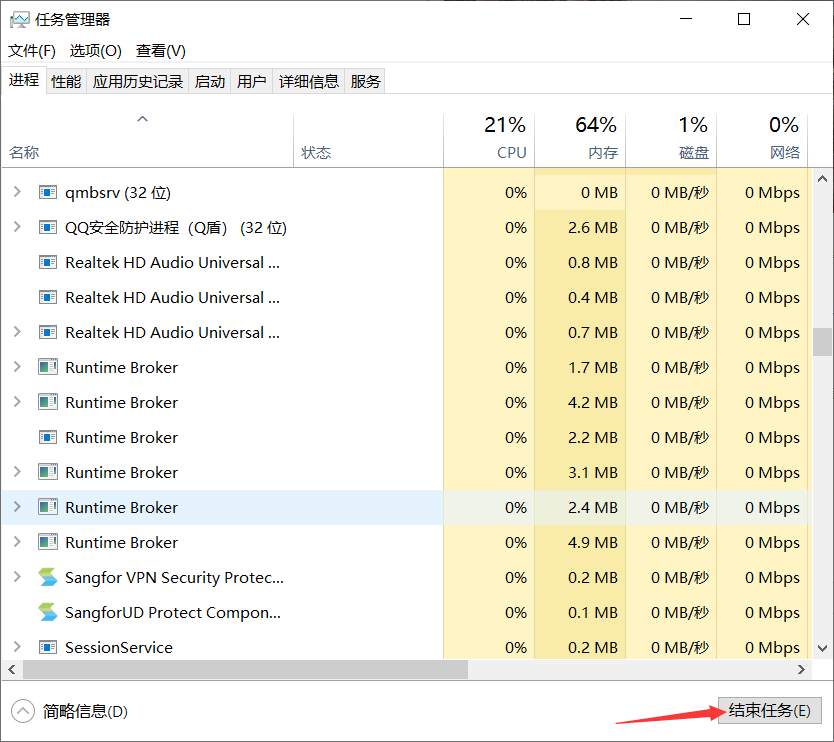Click the QQ安全防护进程 process icon
This screenshot has height=742, width=834.
(48, 227)
